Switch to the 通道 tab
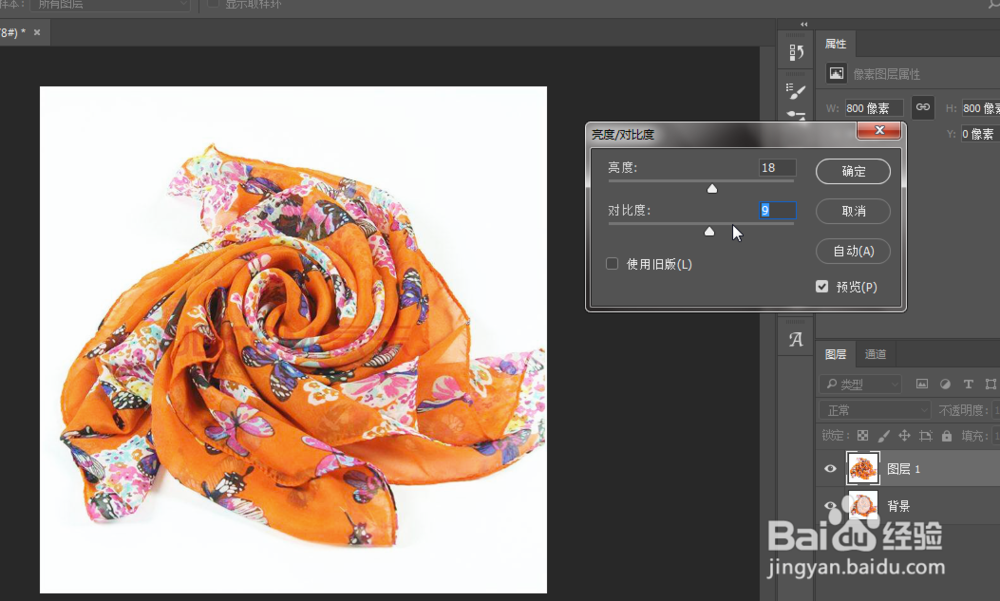 [x=875, y=354]
